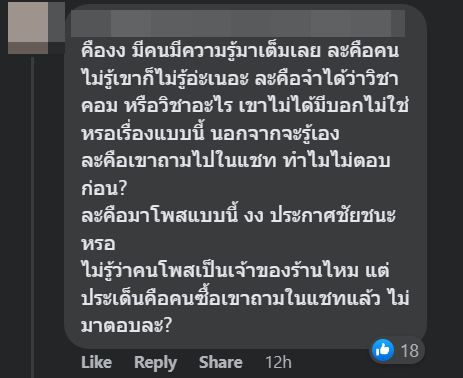Image resolution: width=463 pixels, height=378 pixels.
Task: Open the 12h timestamp permalink
Action: 278,362
